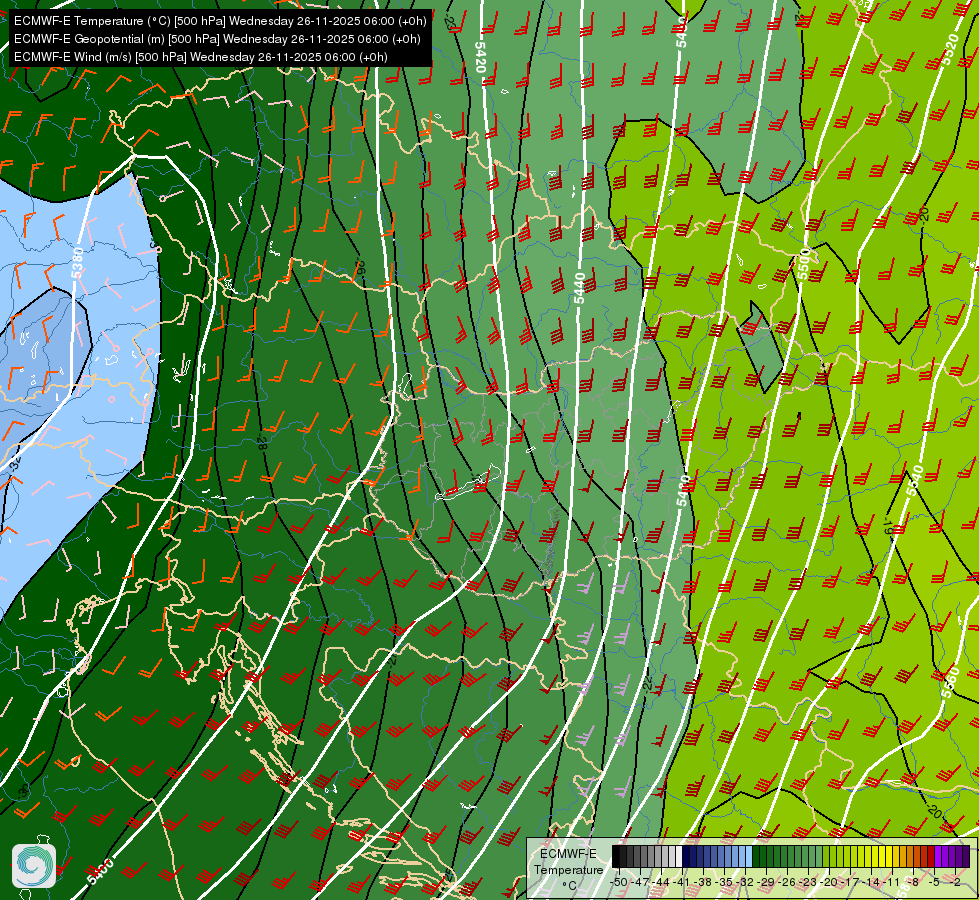Select the ECMWF-E Wind (m/s) title line
Screen dimensions: 979x900
point(200,57)
